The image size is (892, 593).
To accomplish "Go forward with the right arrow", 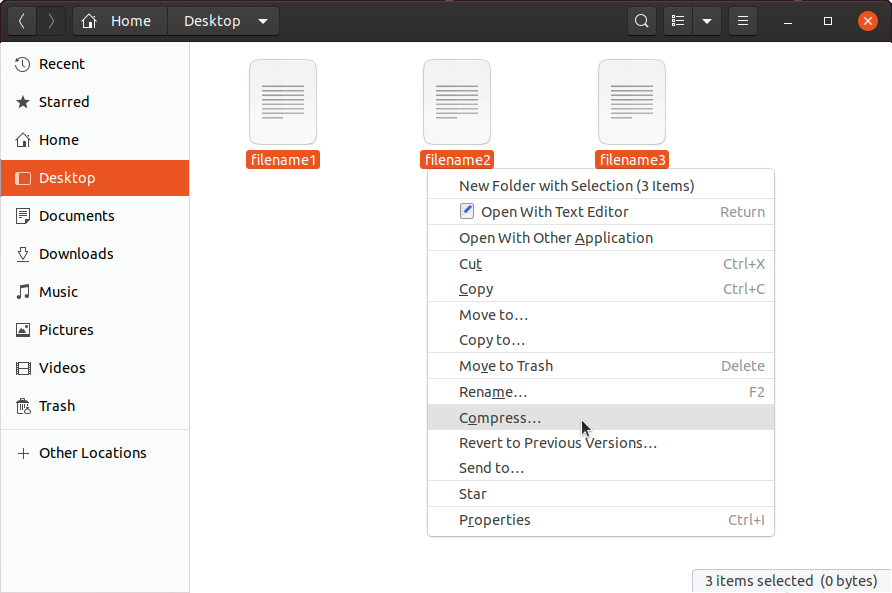I will click(x=51, y=21).
